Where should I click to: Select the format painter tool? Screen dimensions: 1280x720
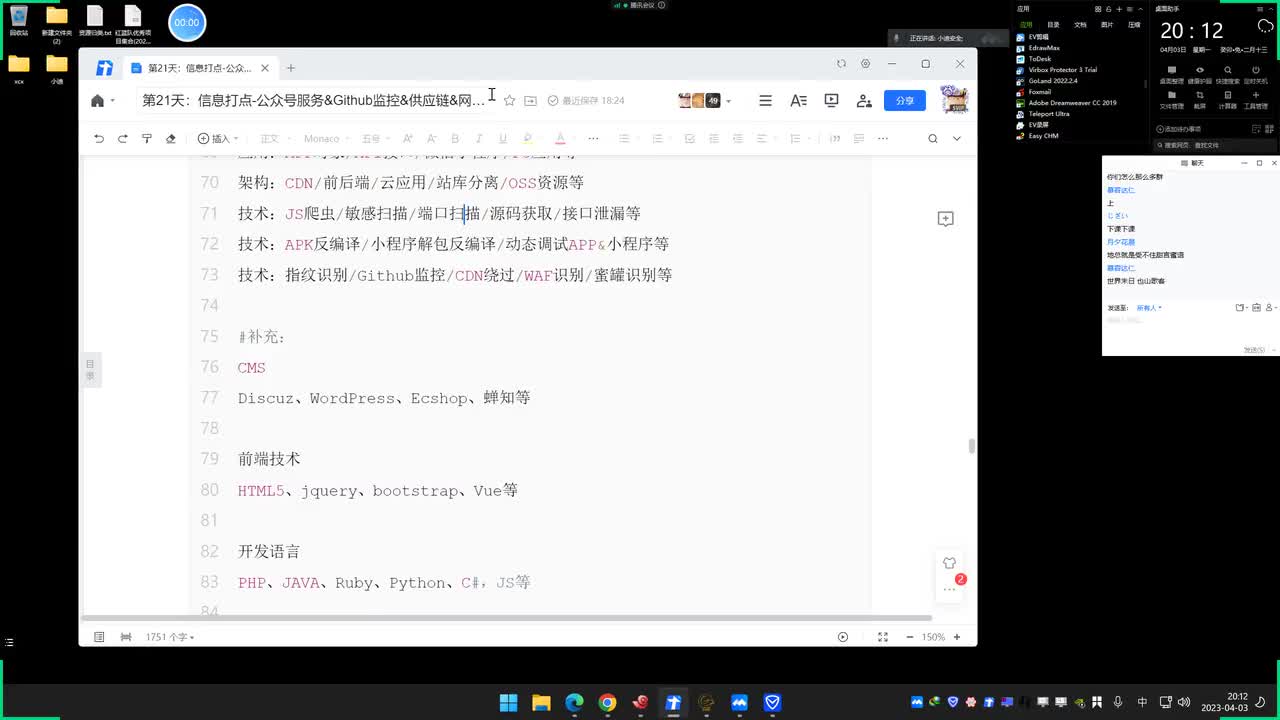[147, 139]
